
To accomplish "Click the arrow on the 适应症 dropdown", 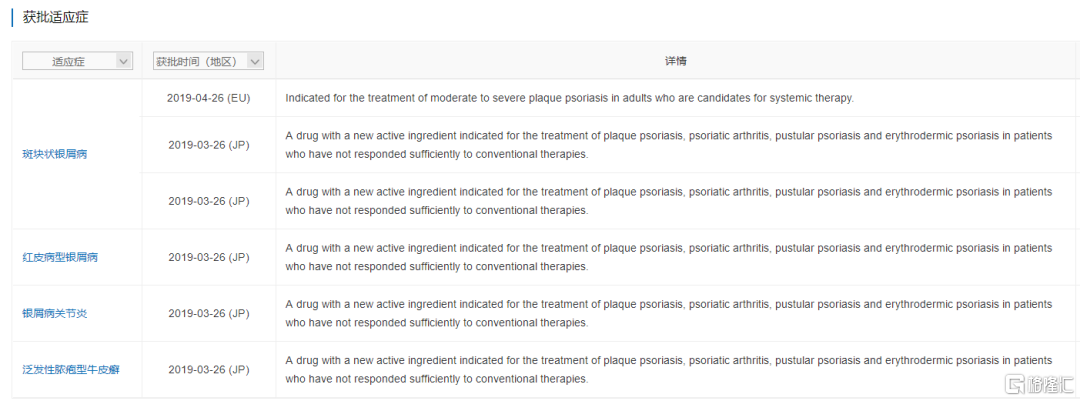I will coord(124,61).
